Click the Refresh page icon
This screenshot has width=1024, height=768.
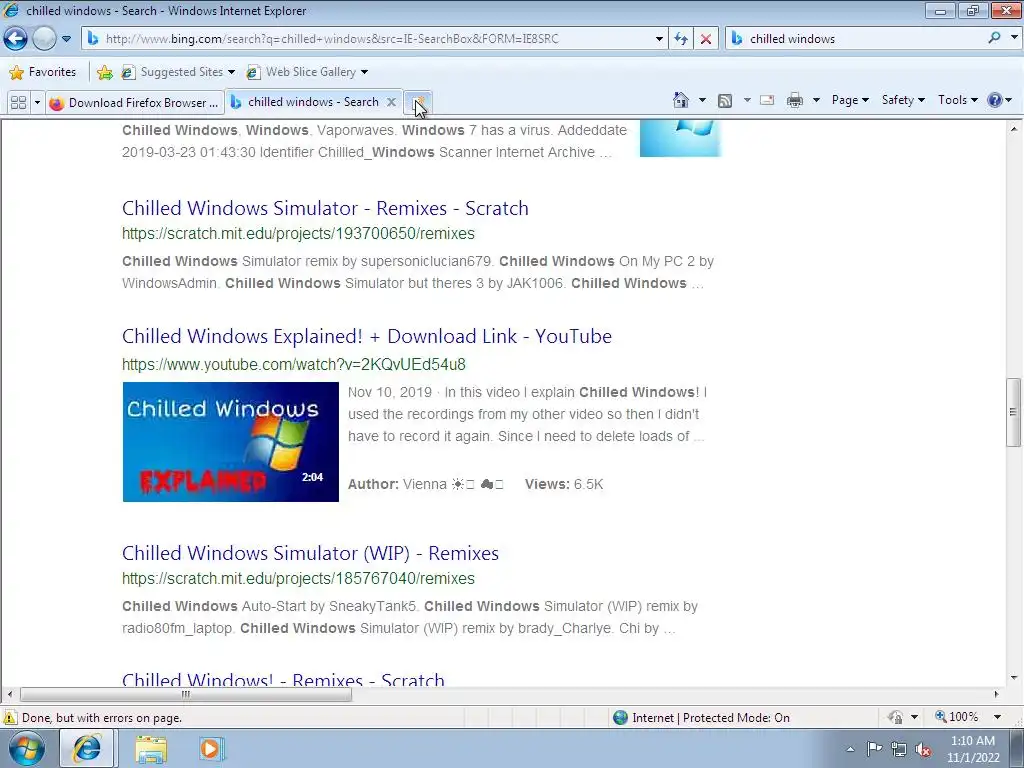tap(681, 39)
